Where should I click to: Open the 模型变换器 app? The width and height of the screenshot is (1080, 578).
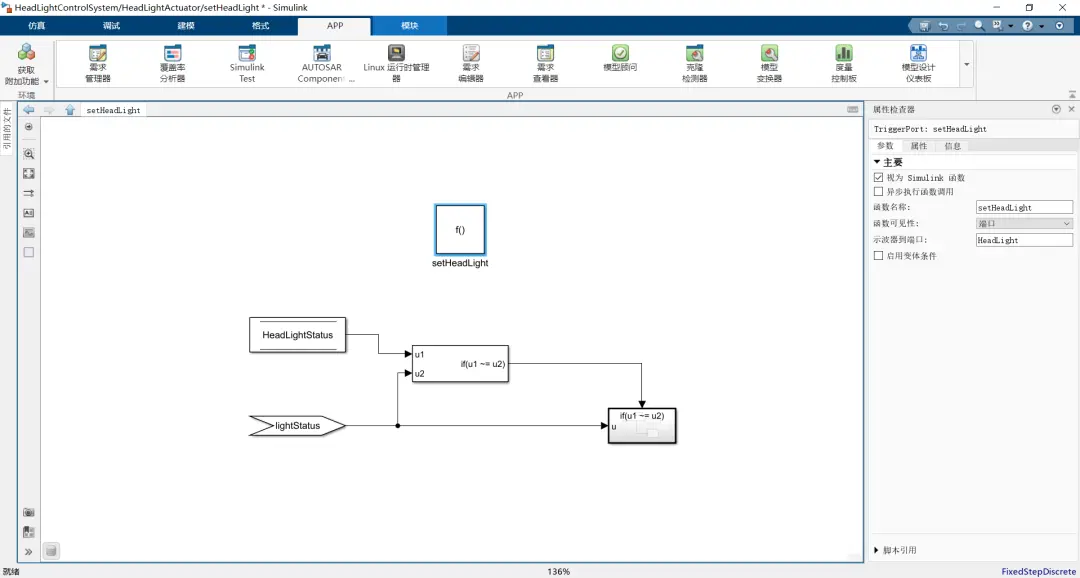(769, 63)
